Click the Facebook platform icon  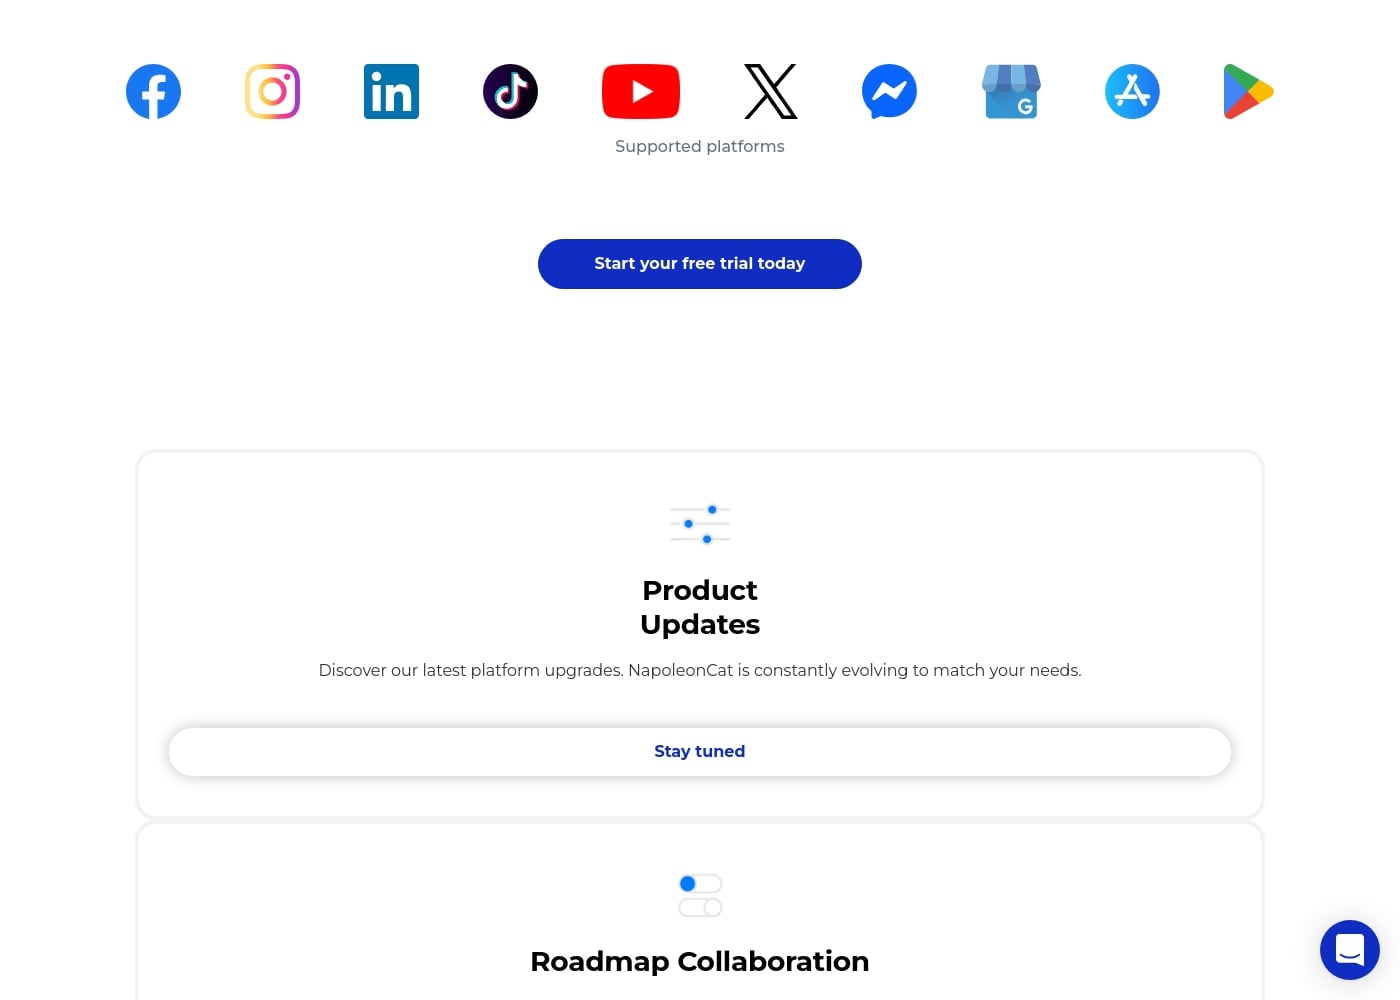(x=153, y=91)
